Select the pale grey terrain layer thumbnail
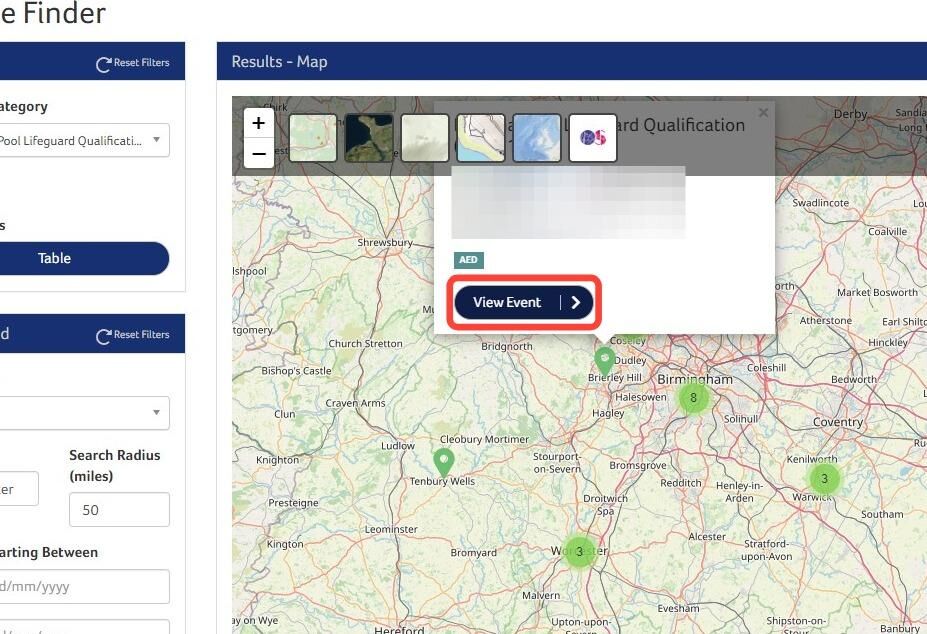The height and width of the screenshot is (634, 927). tap(424, 138)
